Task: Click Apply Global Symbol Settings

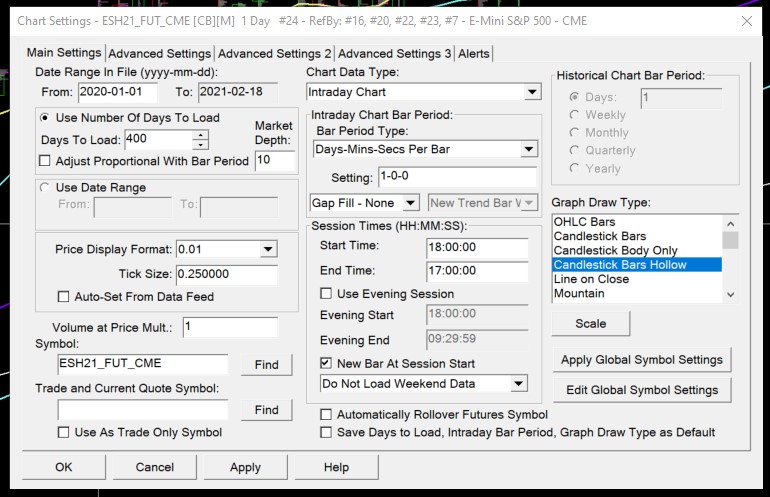Action: click(x=642, y=360)
